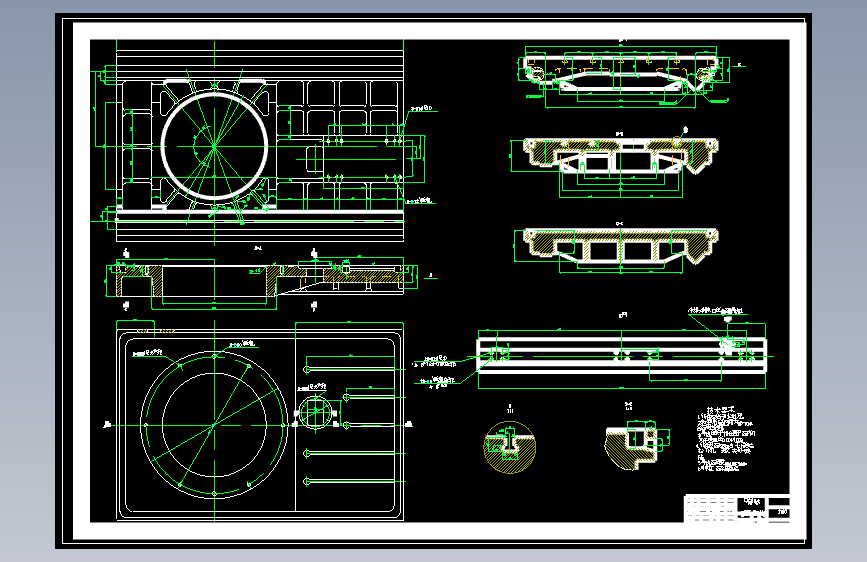Select the topmost cross-section view with orange marks

[621, 73]
